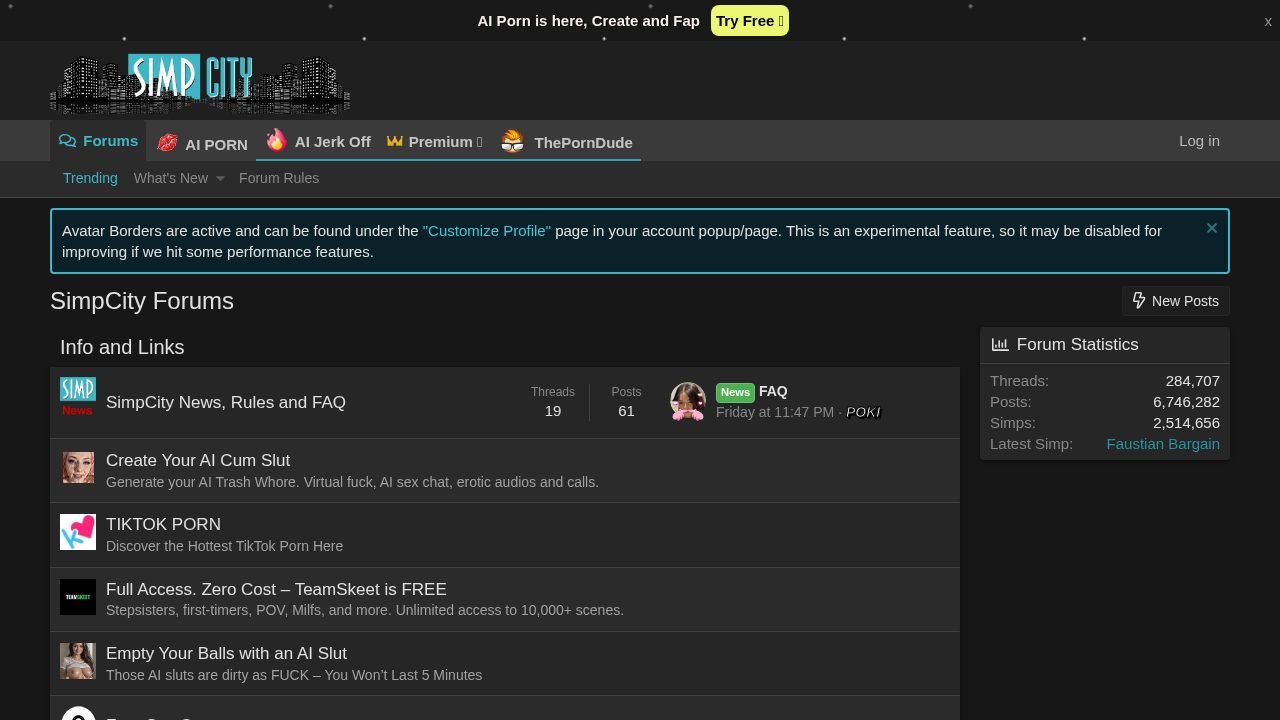
Task: Open Full Access TeamSkeet is FREE link
Action: [276, 589]
